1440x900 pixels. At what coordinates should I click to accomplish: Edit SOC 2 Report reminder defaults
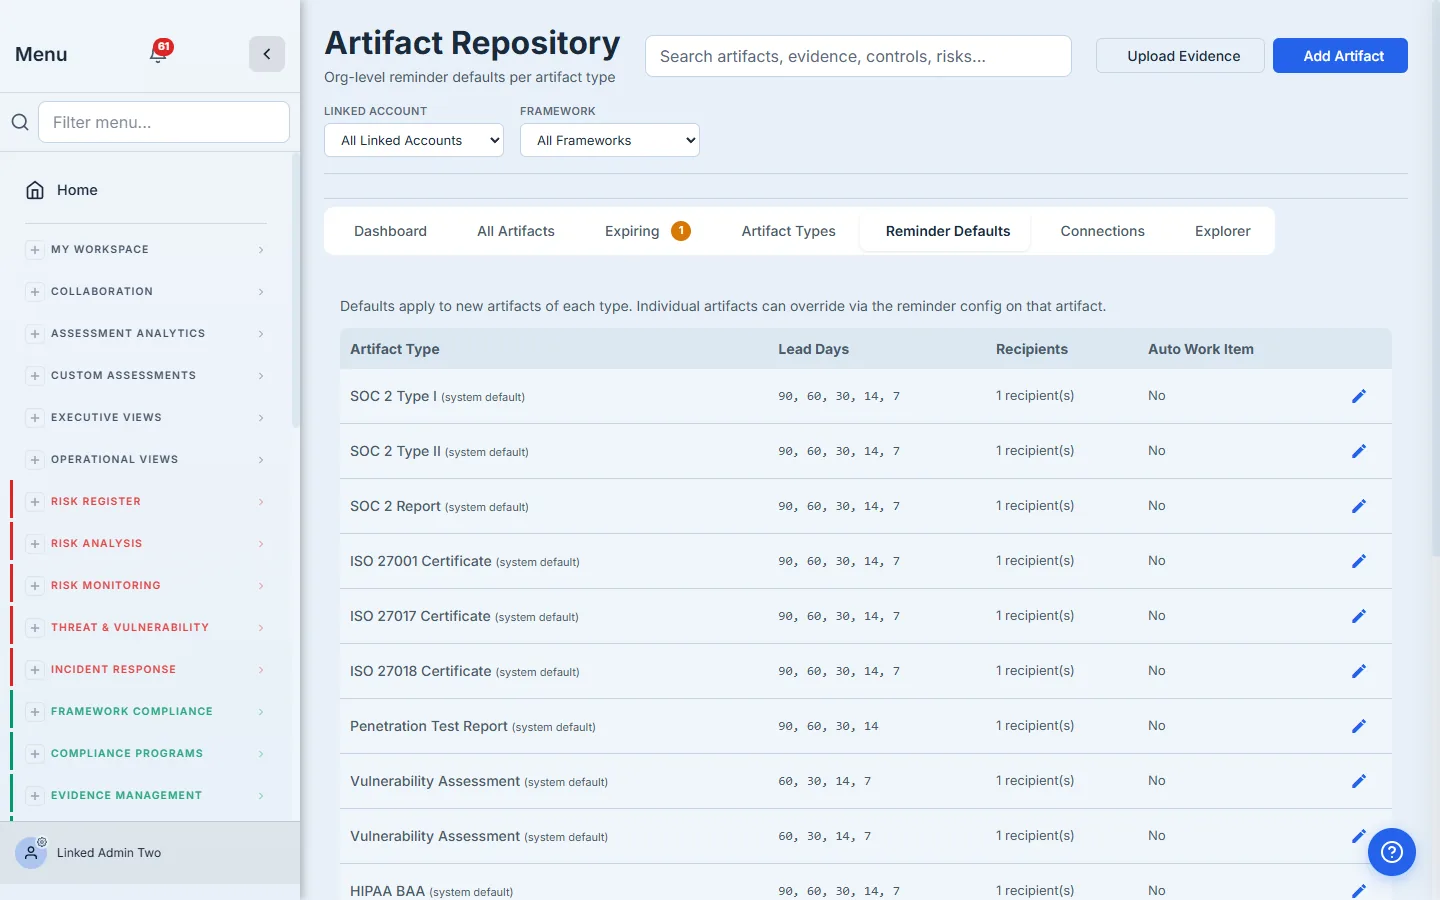coord(1359,506)
